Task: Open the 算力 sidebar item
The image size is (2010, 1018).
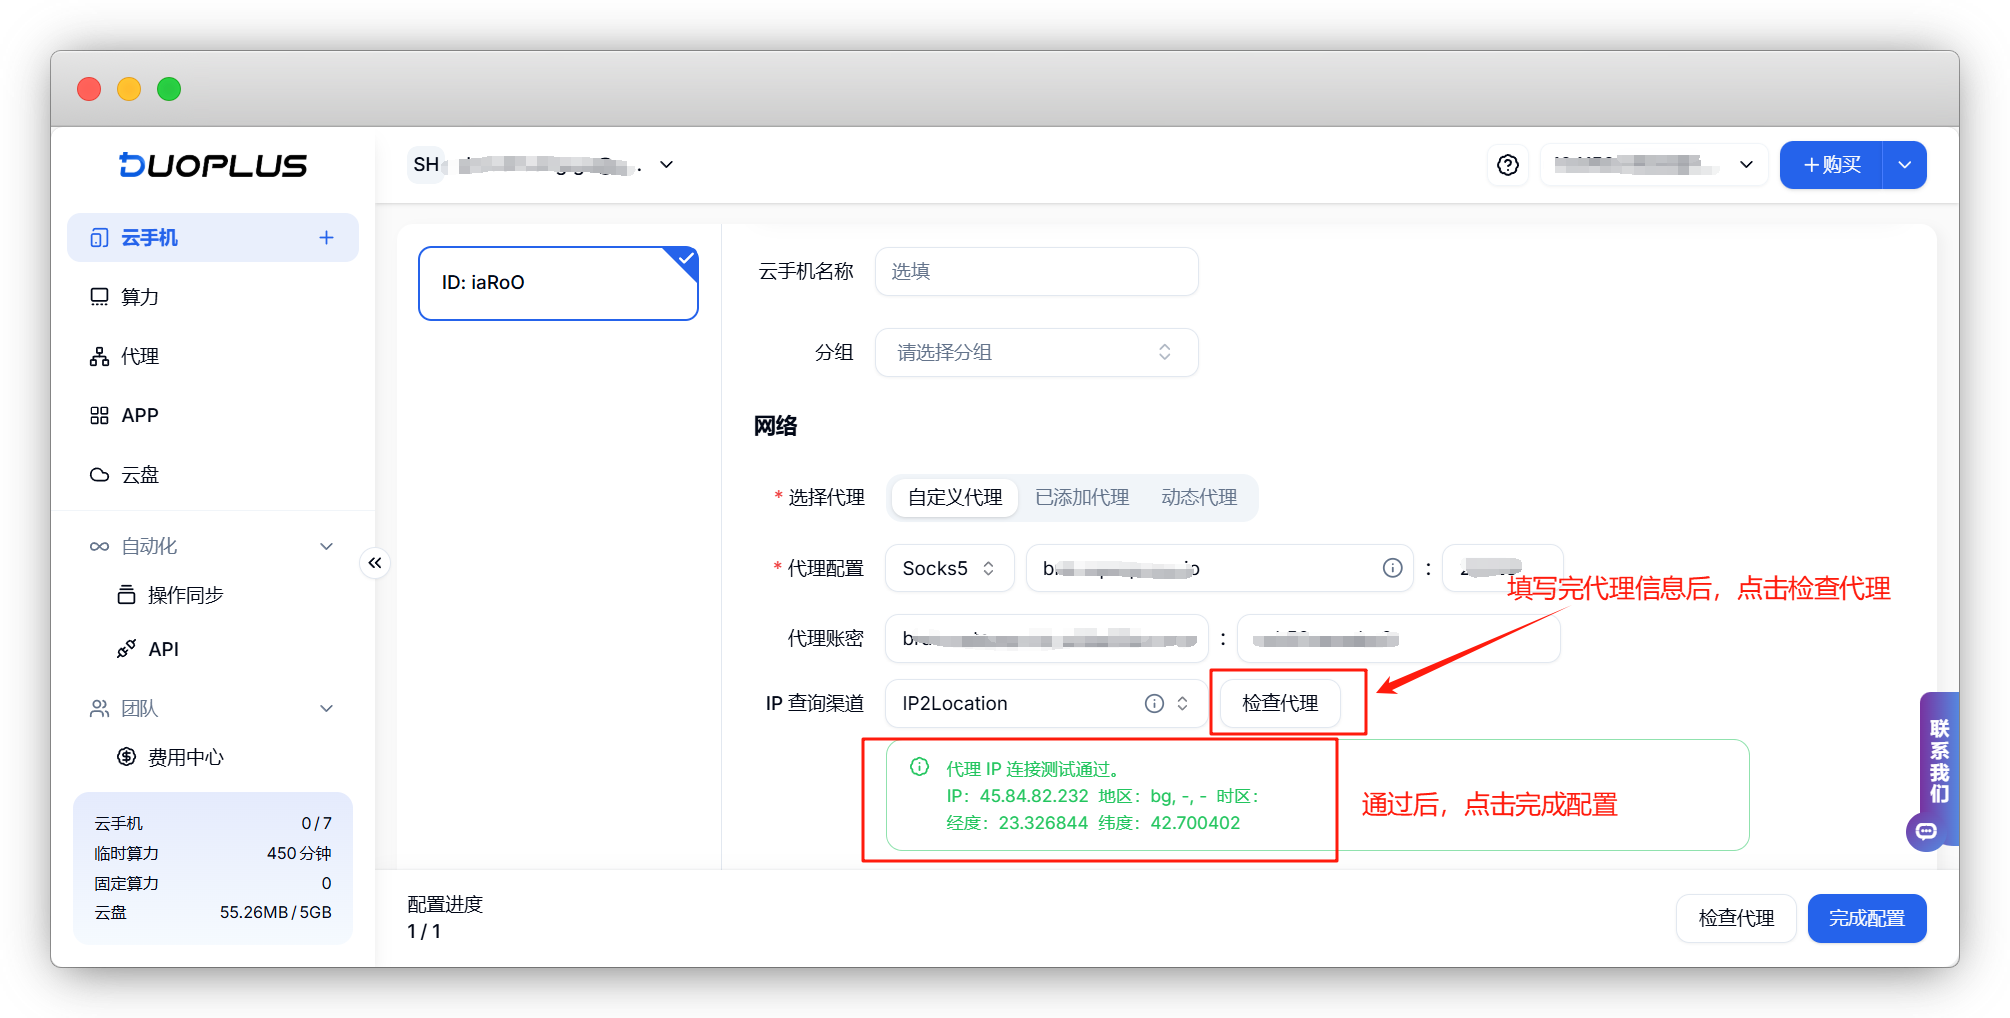Action: [213, 297]
